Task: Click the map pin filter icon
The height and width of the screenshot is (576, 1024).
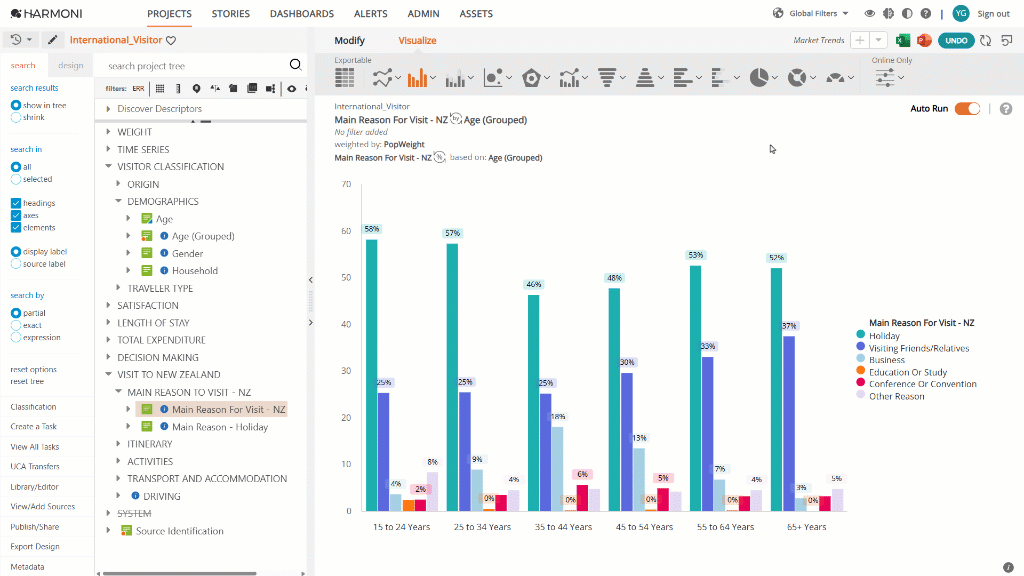Action: tap(197, 88)
